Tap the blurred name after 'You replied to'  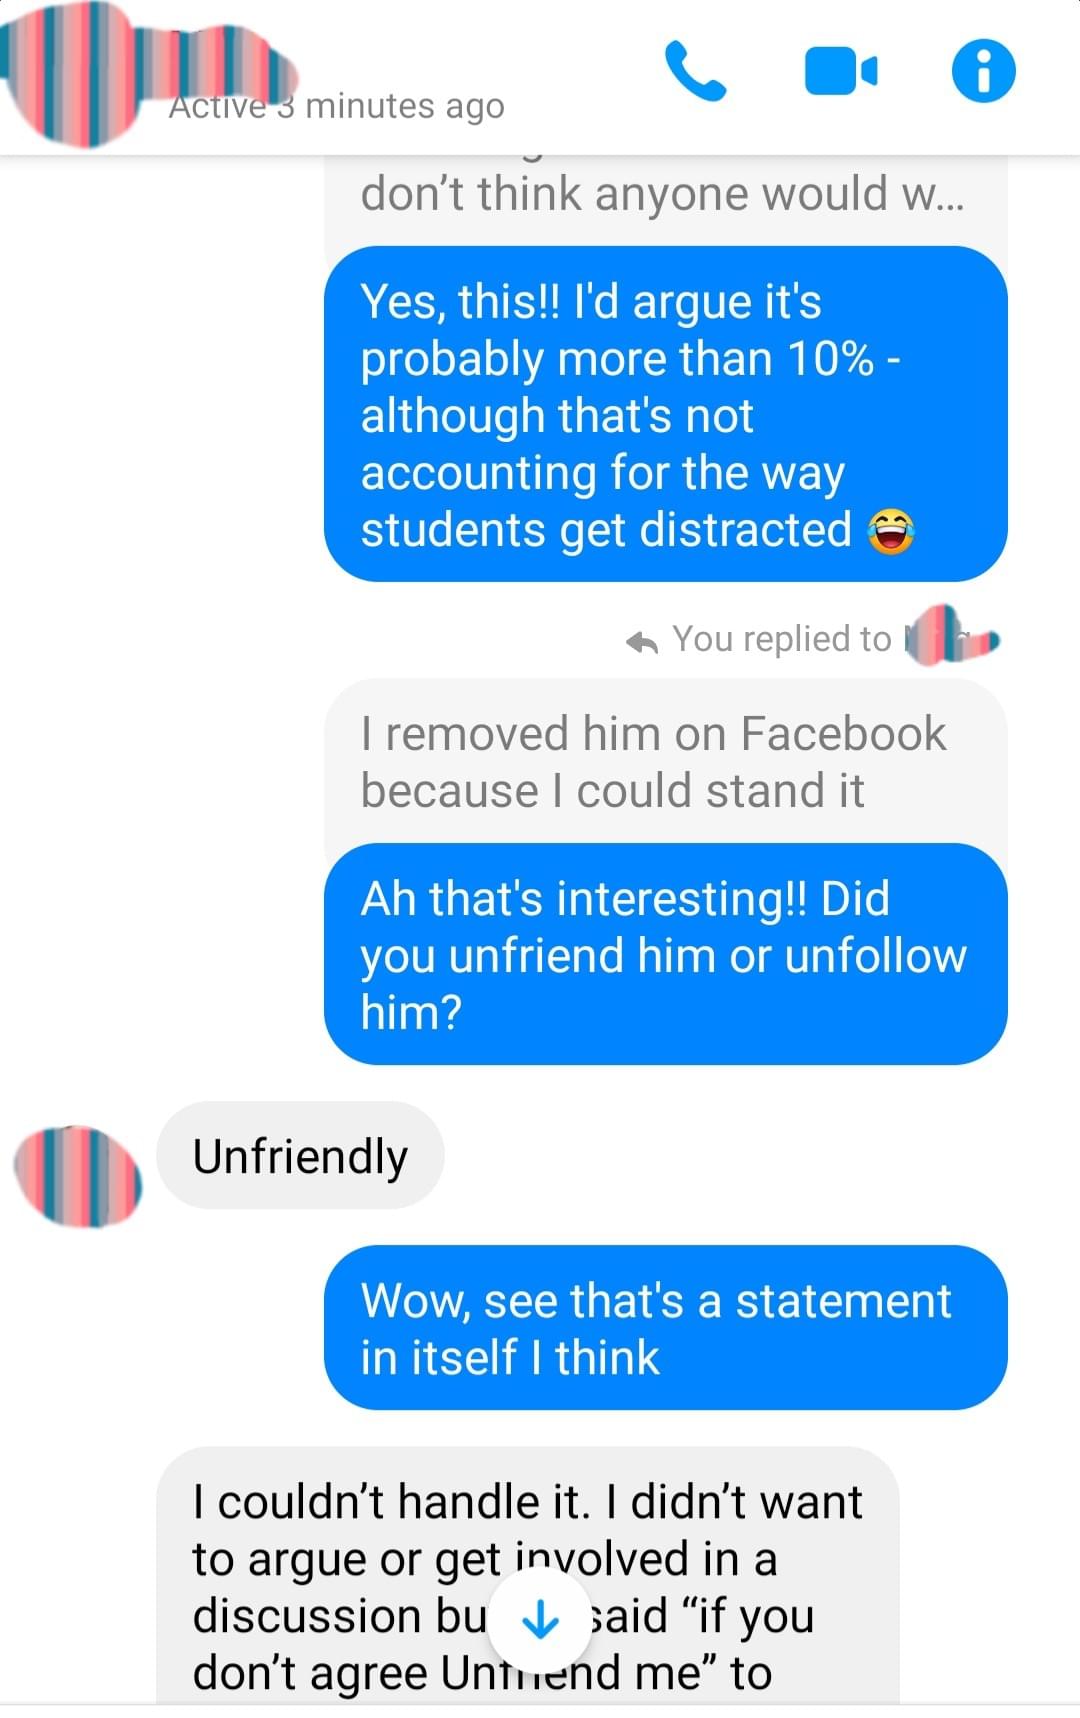point(951,637)
